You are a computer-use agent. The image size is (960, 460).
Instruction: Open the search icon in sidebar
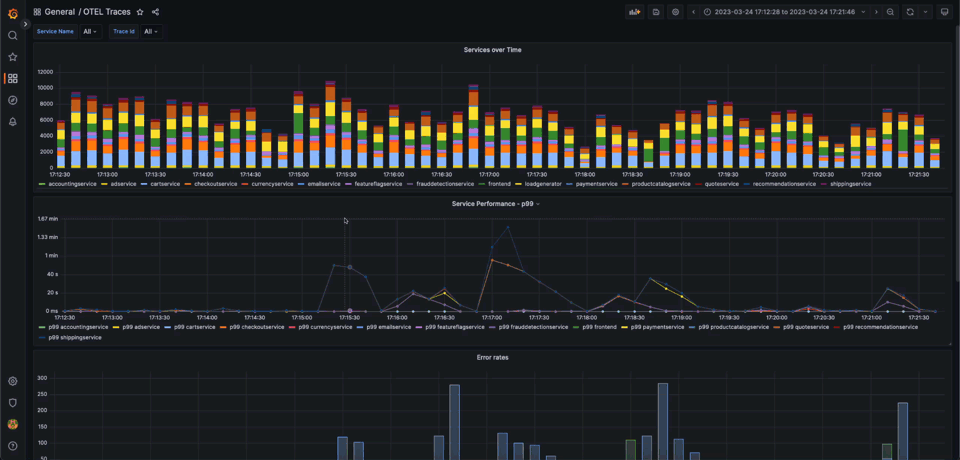point(13,36)
